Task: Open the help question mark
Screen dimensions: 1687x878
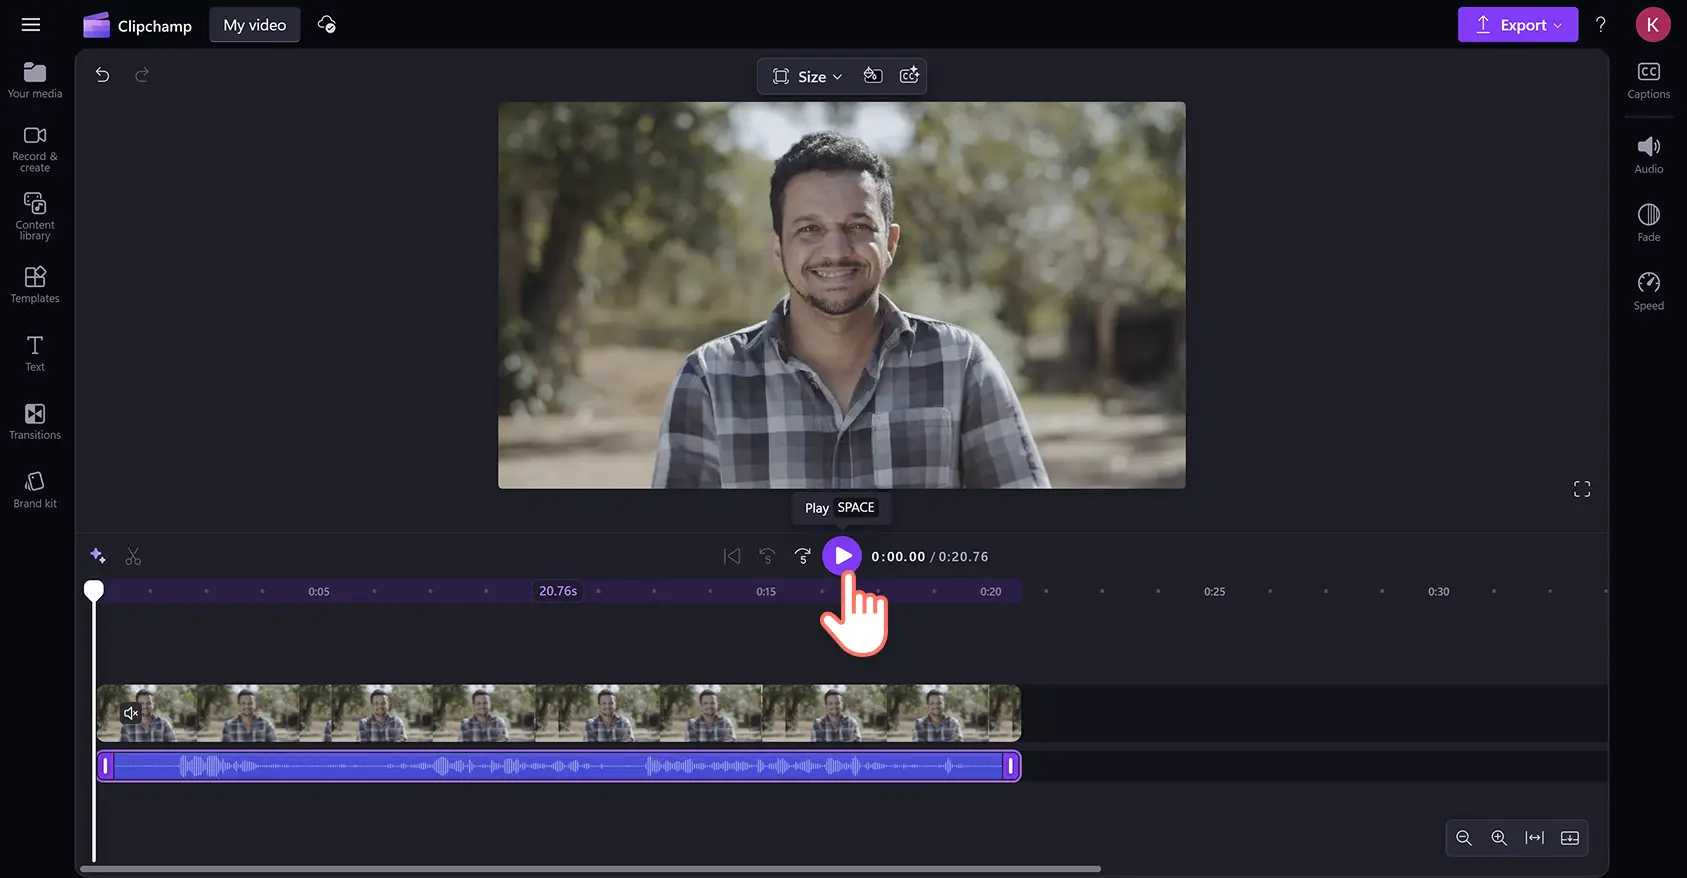Action: [1601, 25]
